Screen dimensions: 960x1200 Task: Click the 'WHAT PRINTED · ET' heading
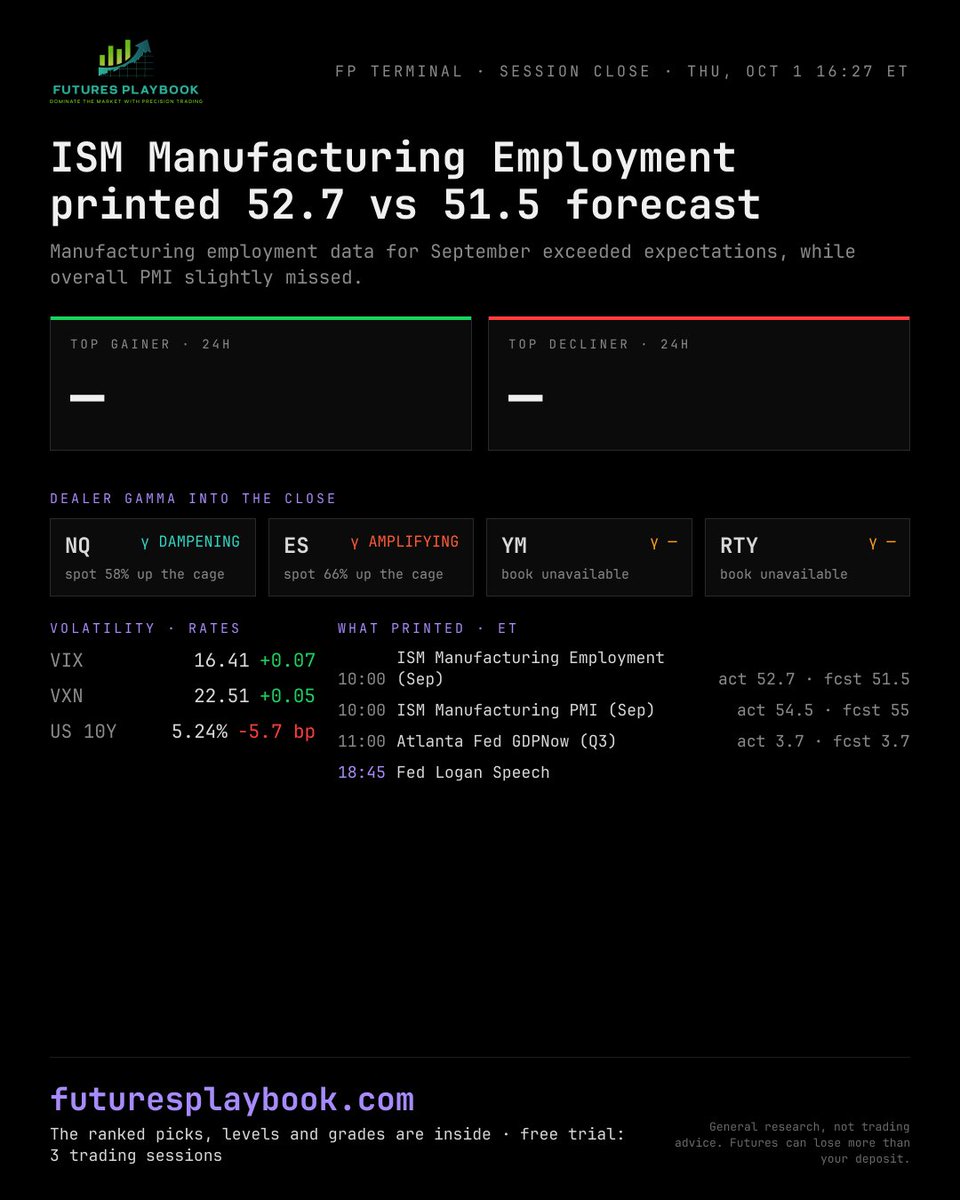pos(427,628)
